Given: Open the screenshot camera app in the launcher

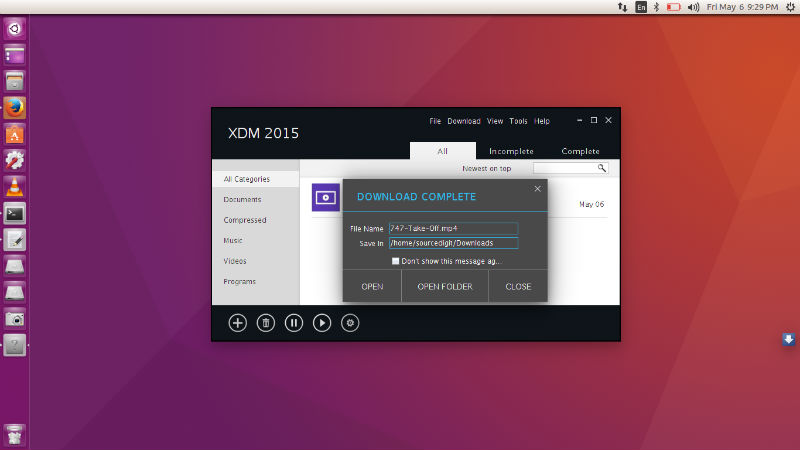Looking at the screenshot, I should click(14, 319).
